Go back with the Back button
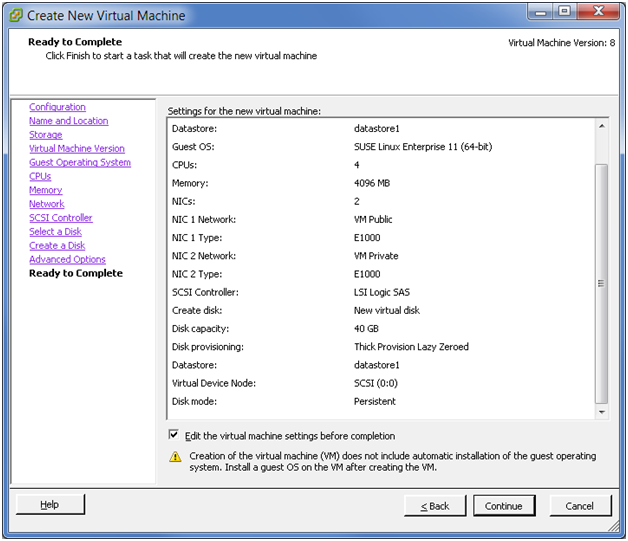Image resolution: width=628 pixels, height=541 pixels. click(x=435, y=506)
